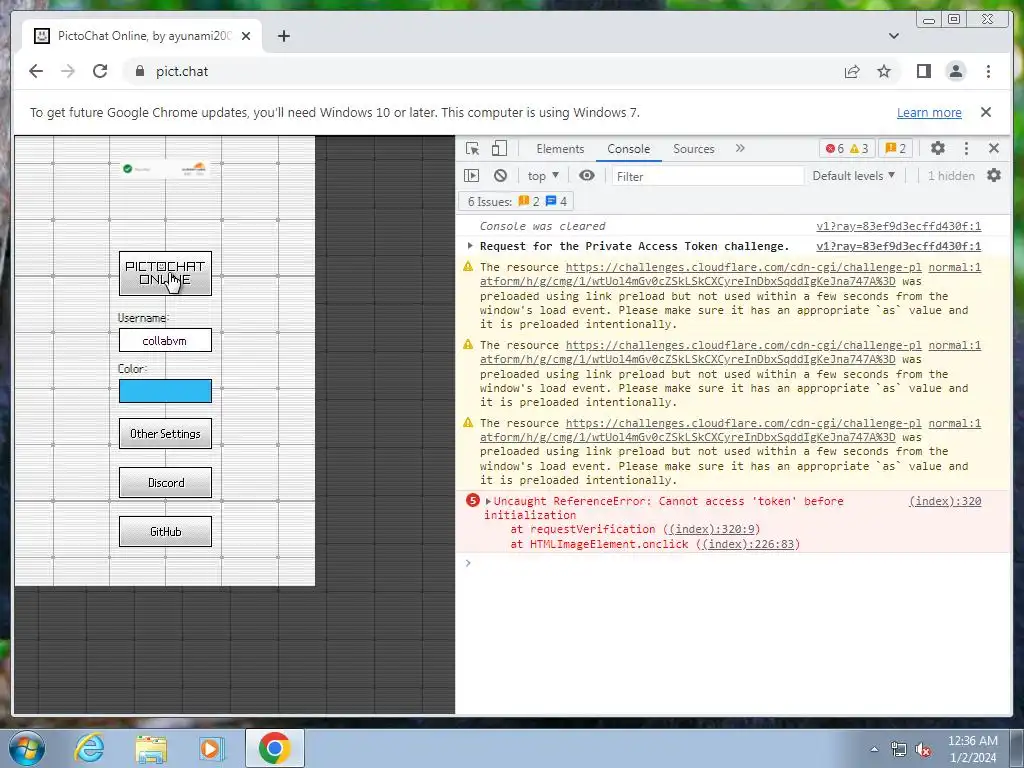Clear the console
Image resolution: width=1024 pixels, height=768 pixels.
(500, 176)
